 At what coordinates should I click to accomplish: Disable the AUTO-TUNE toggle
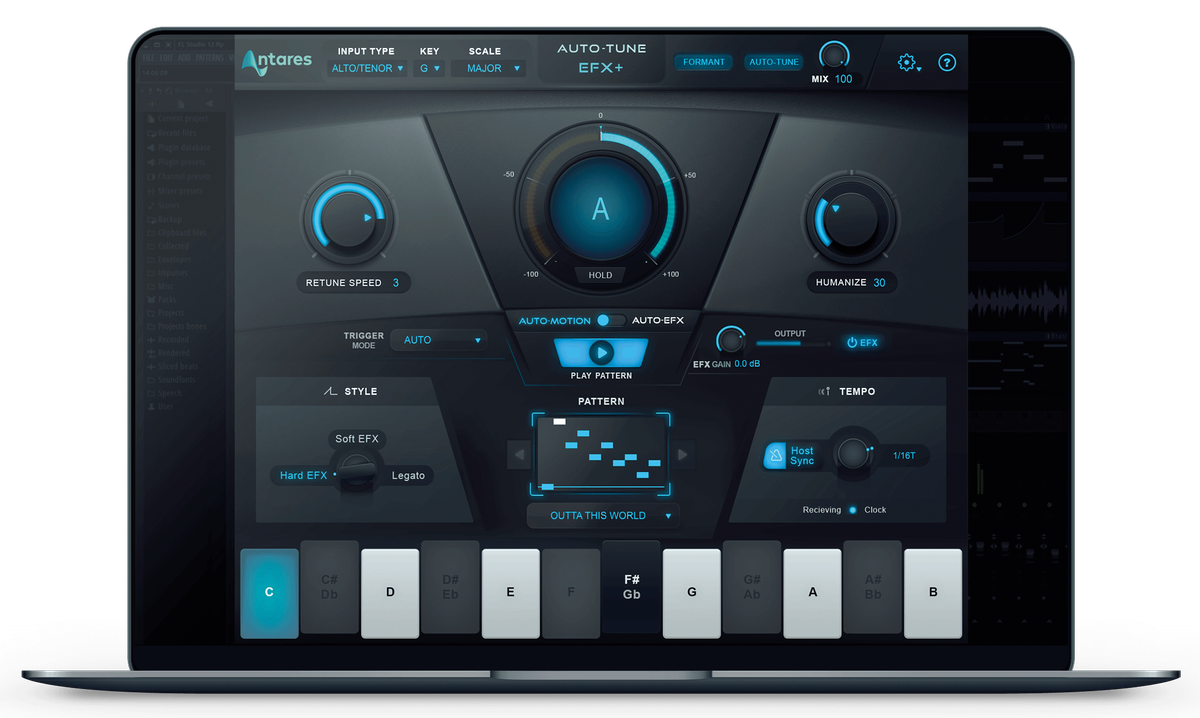pos(773,61)
